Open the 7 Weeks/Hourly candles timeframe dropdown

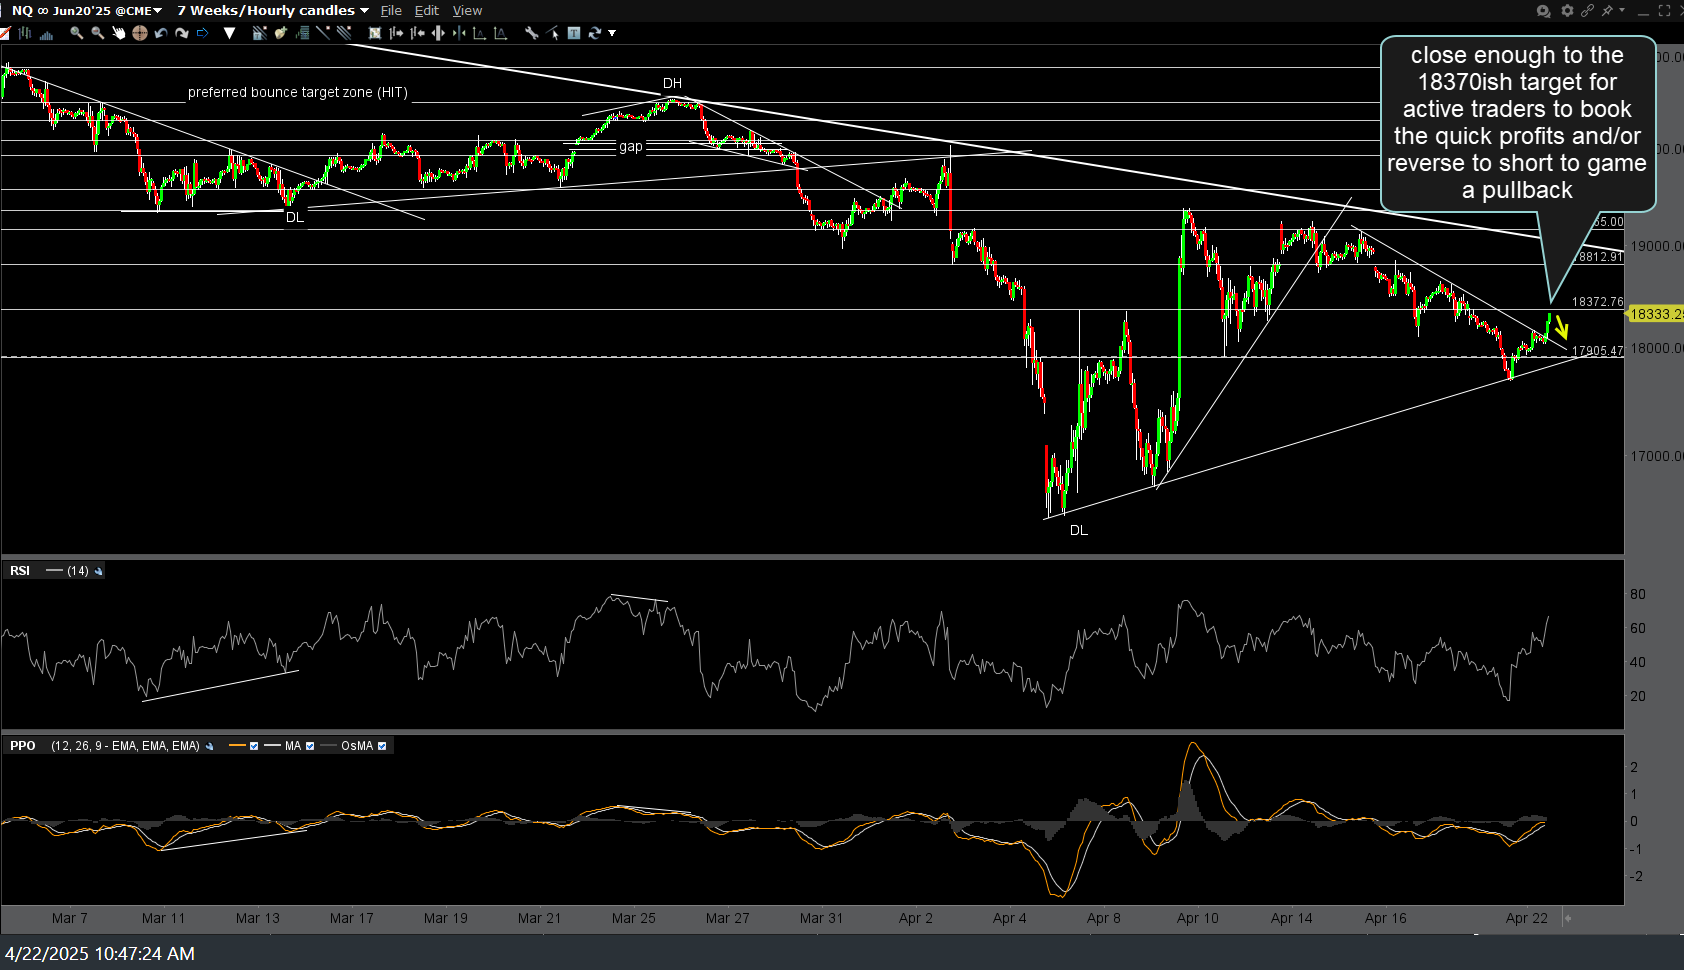click(364, 11)
